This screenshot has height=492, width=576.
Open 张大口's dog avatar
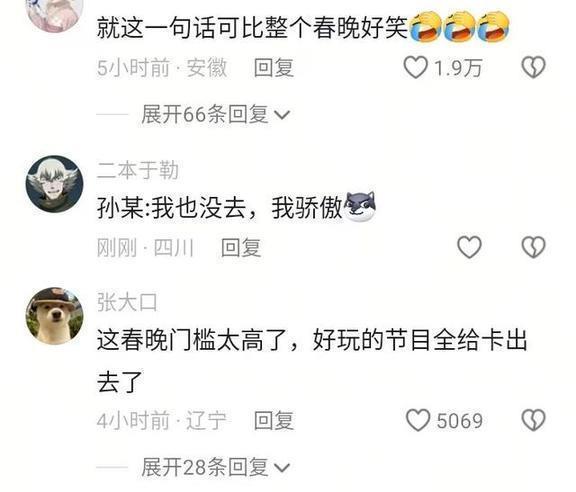(x=54, y=316)
